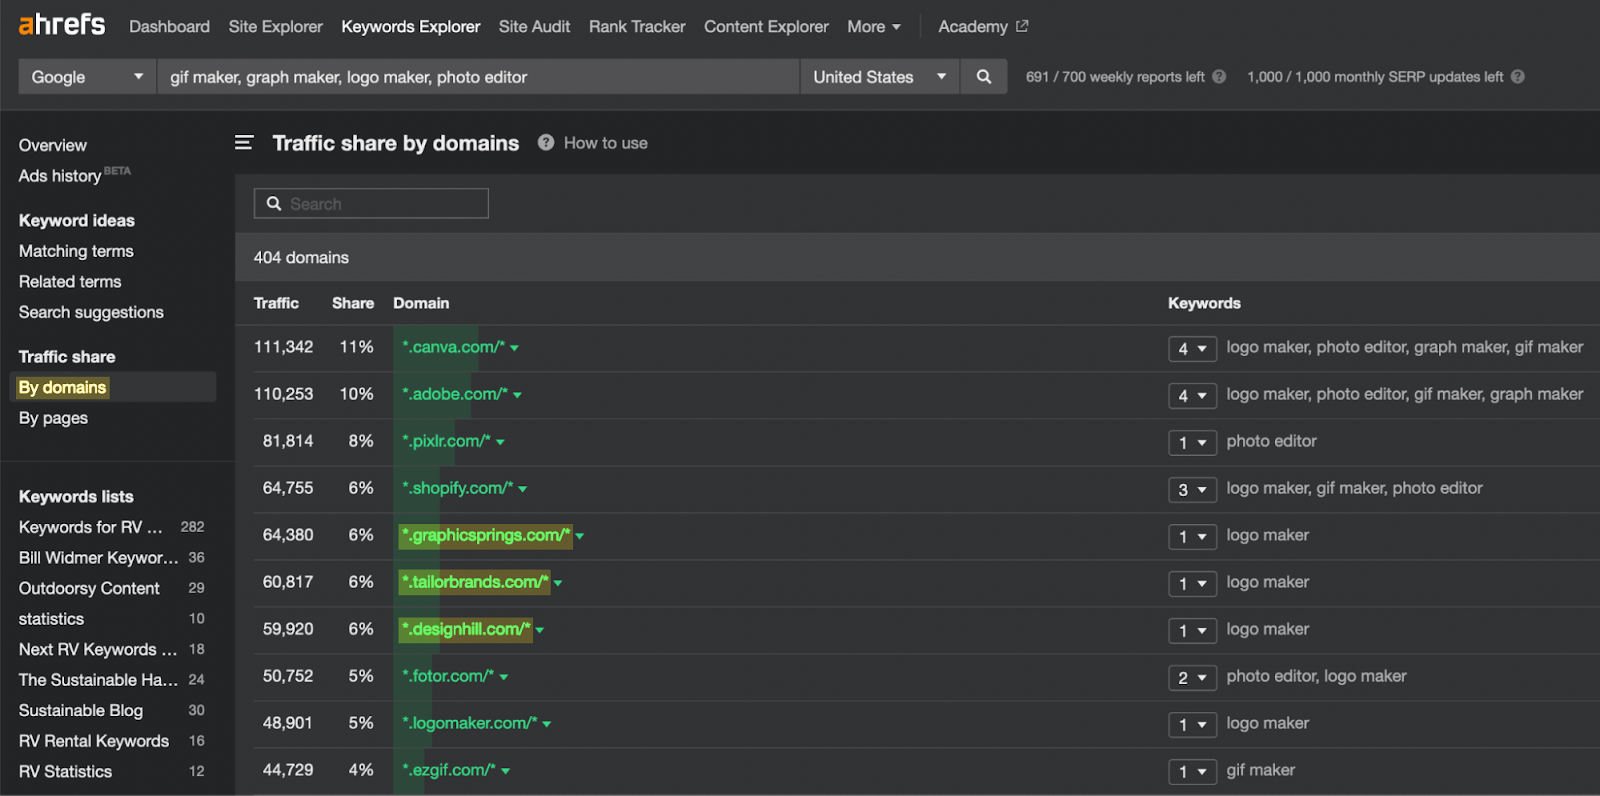Viewport: 1600px width, 796px height.
Task: Expand keywords count dropdown for shopify.com
Action: pyautogui.click(x=1192, y=489)
